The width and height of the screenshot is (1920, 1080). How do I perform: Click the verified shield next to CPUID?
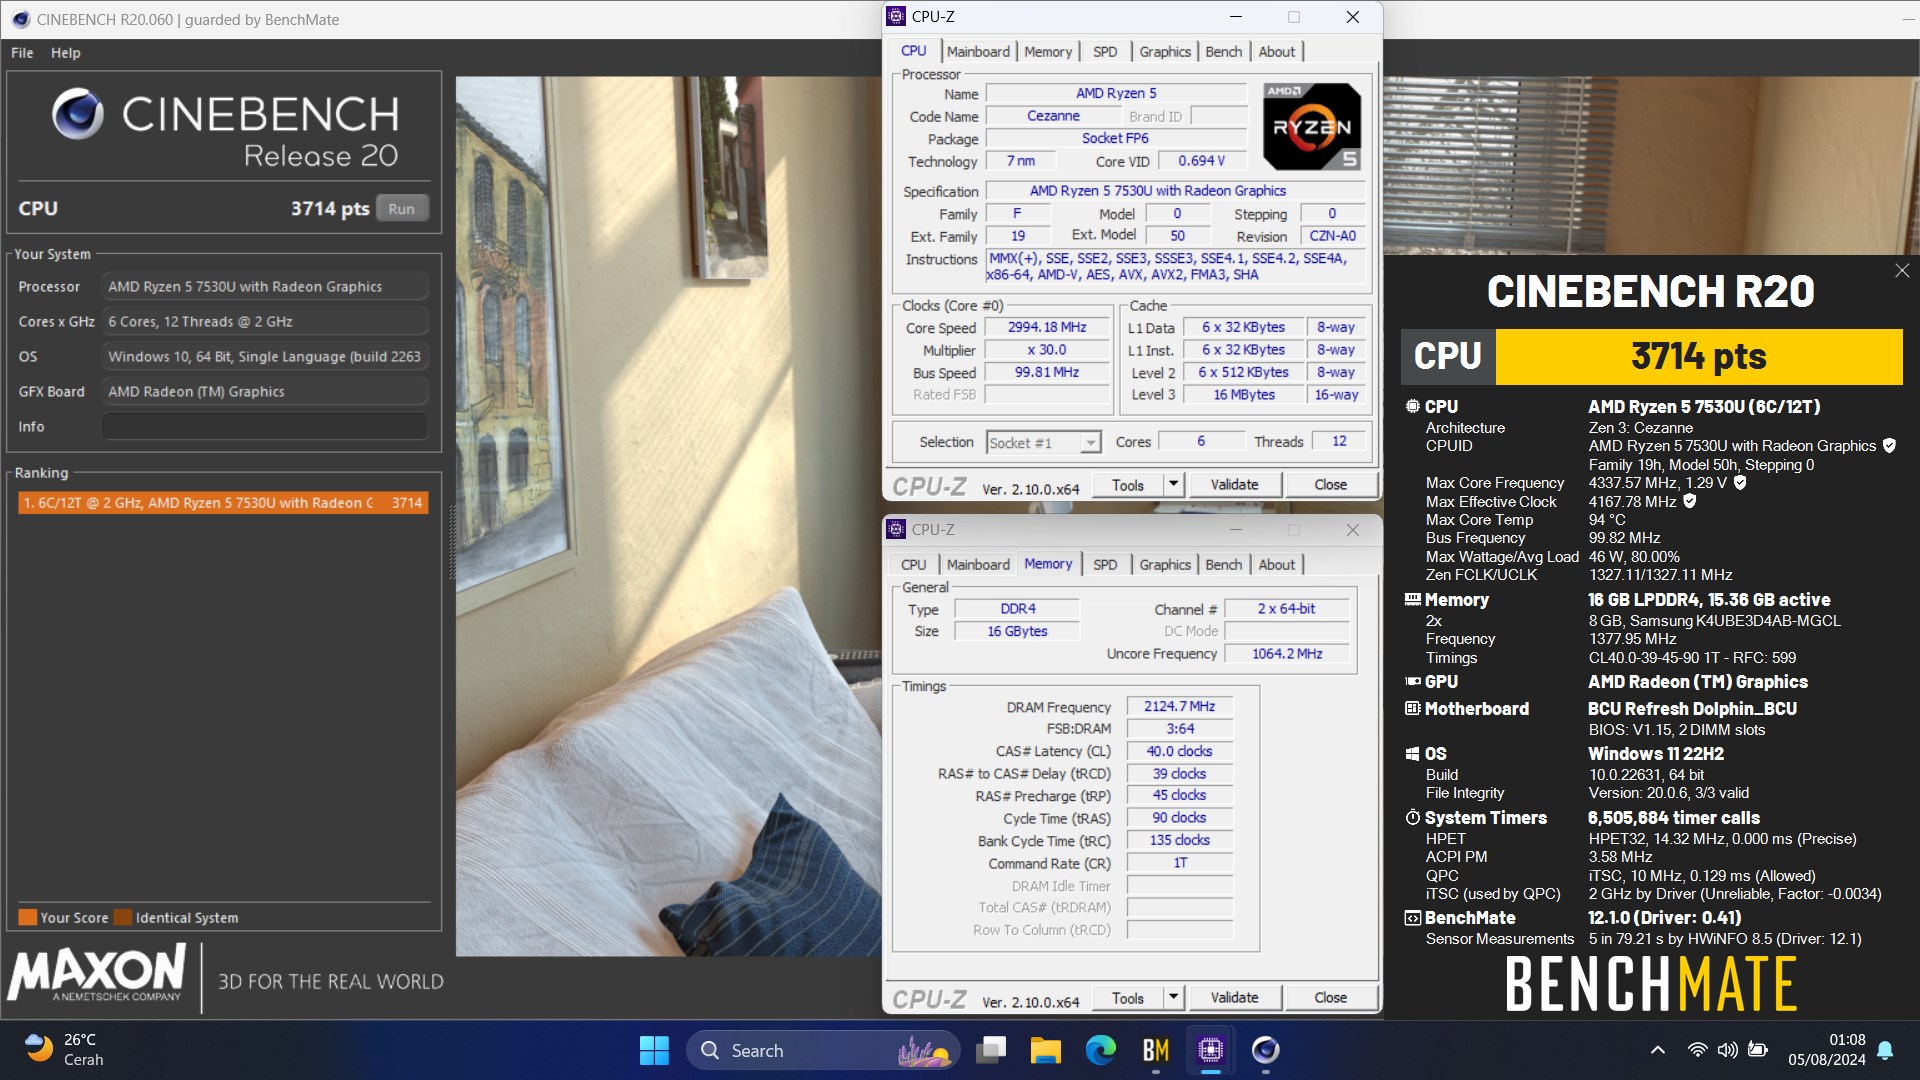tap(1889, 446)
